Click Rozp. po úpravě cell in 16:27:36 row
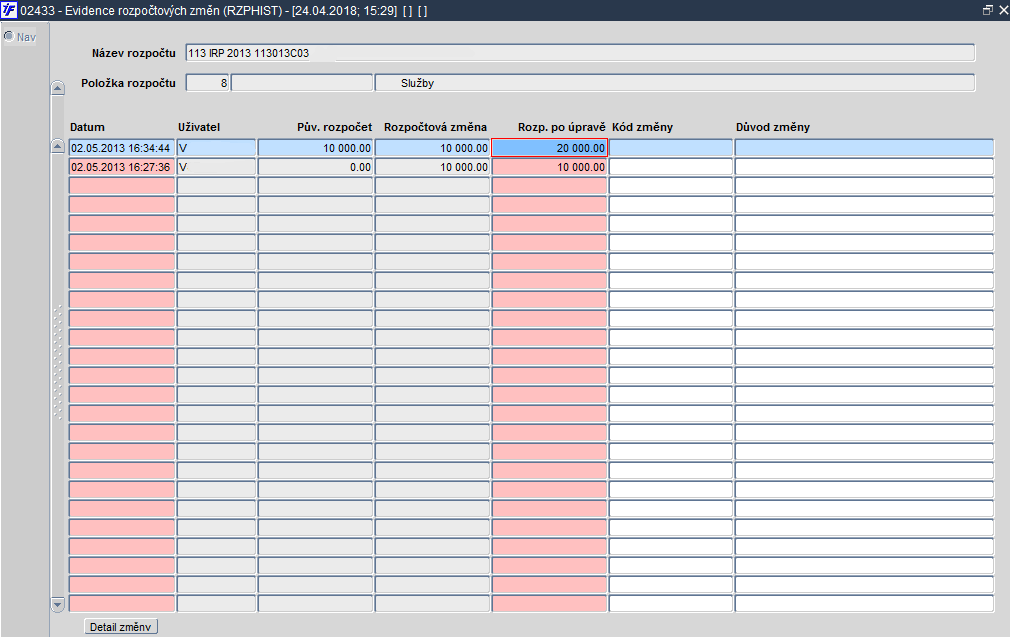The width and height of the screenshot is (1010, 637). [x=549, y=167]
